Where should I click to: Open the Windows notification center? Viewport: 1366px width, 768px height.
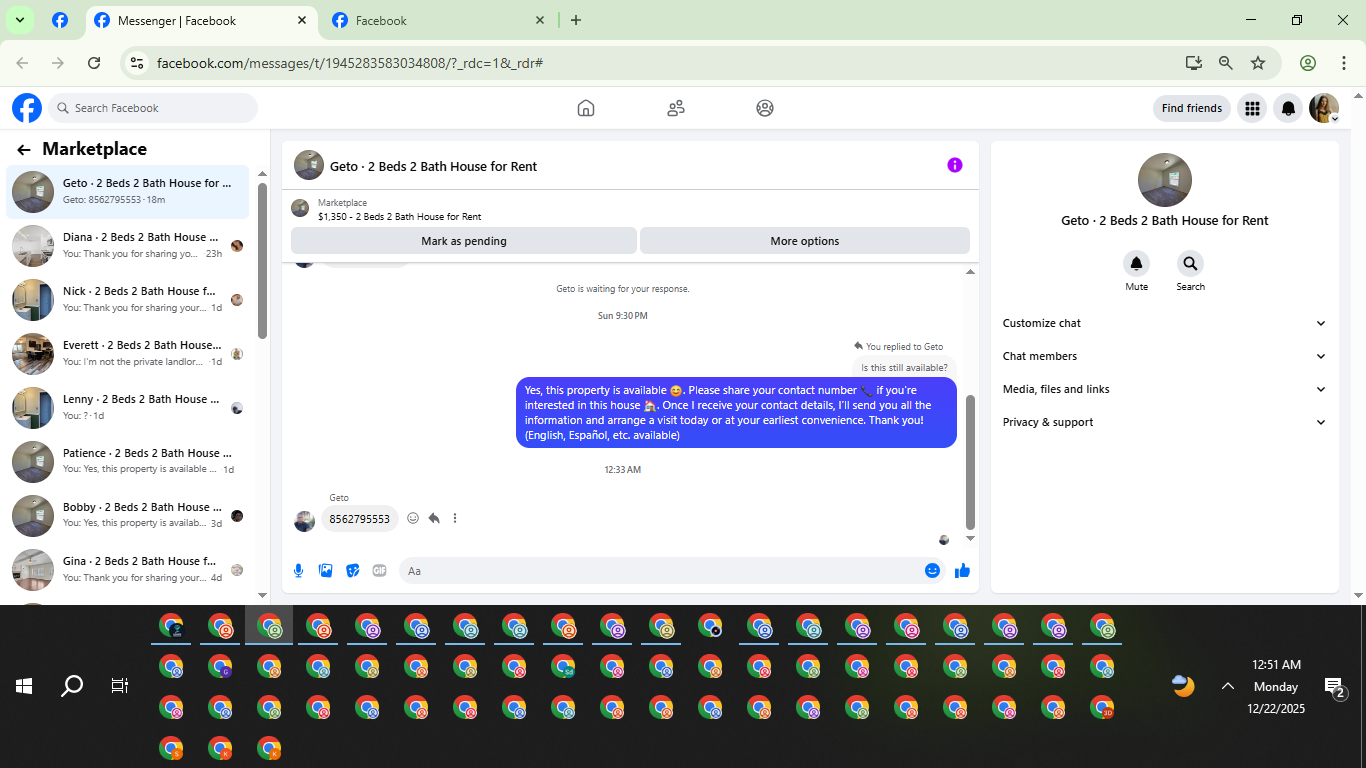point(1334,687)
